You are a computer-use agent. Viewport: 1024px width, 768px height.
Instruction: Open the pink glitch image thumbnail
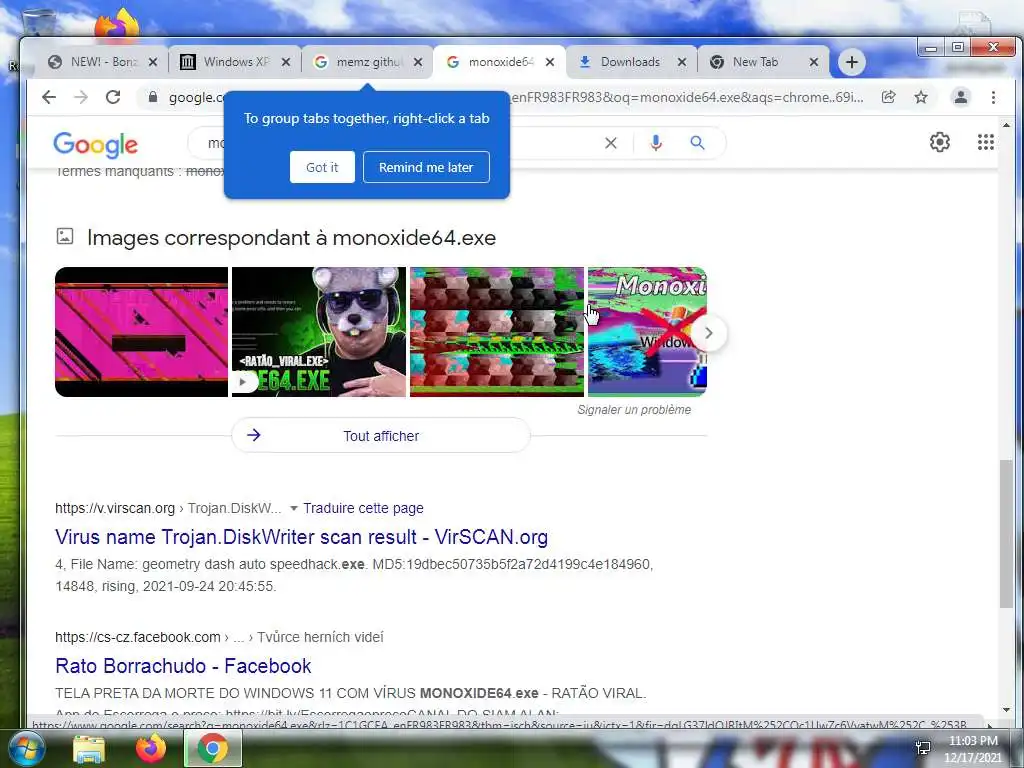tap(141, 332)
